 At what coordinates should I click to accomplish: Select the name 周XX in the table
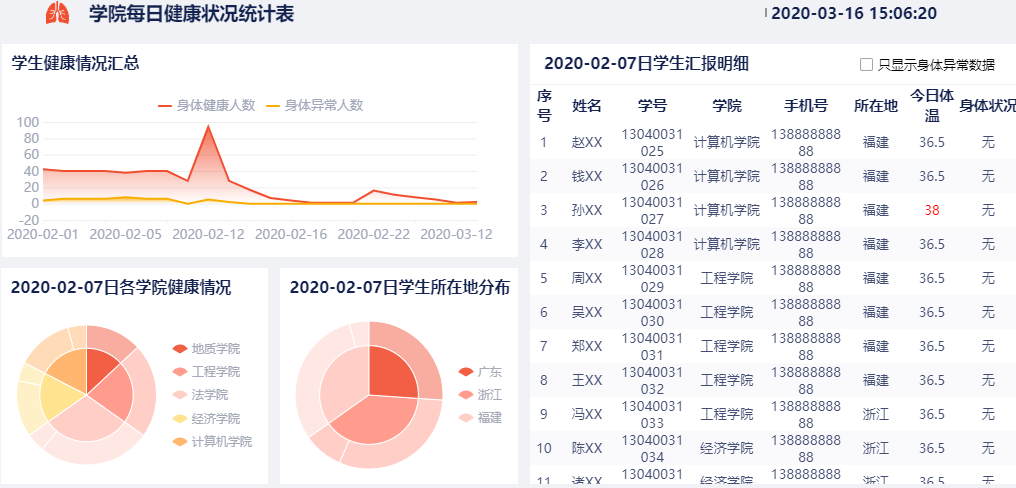587,279
